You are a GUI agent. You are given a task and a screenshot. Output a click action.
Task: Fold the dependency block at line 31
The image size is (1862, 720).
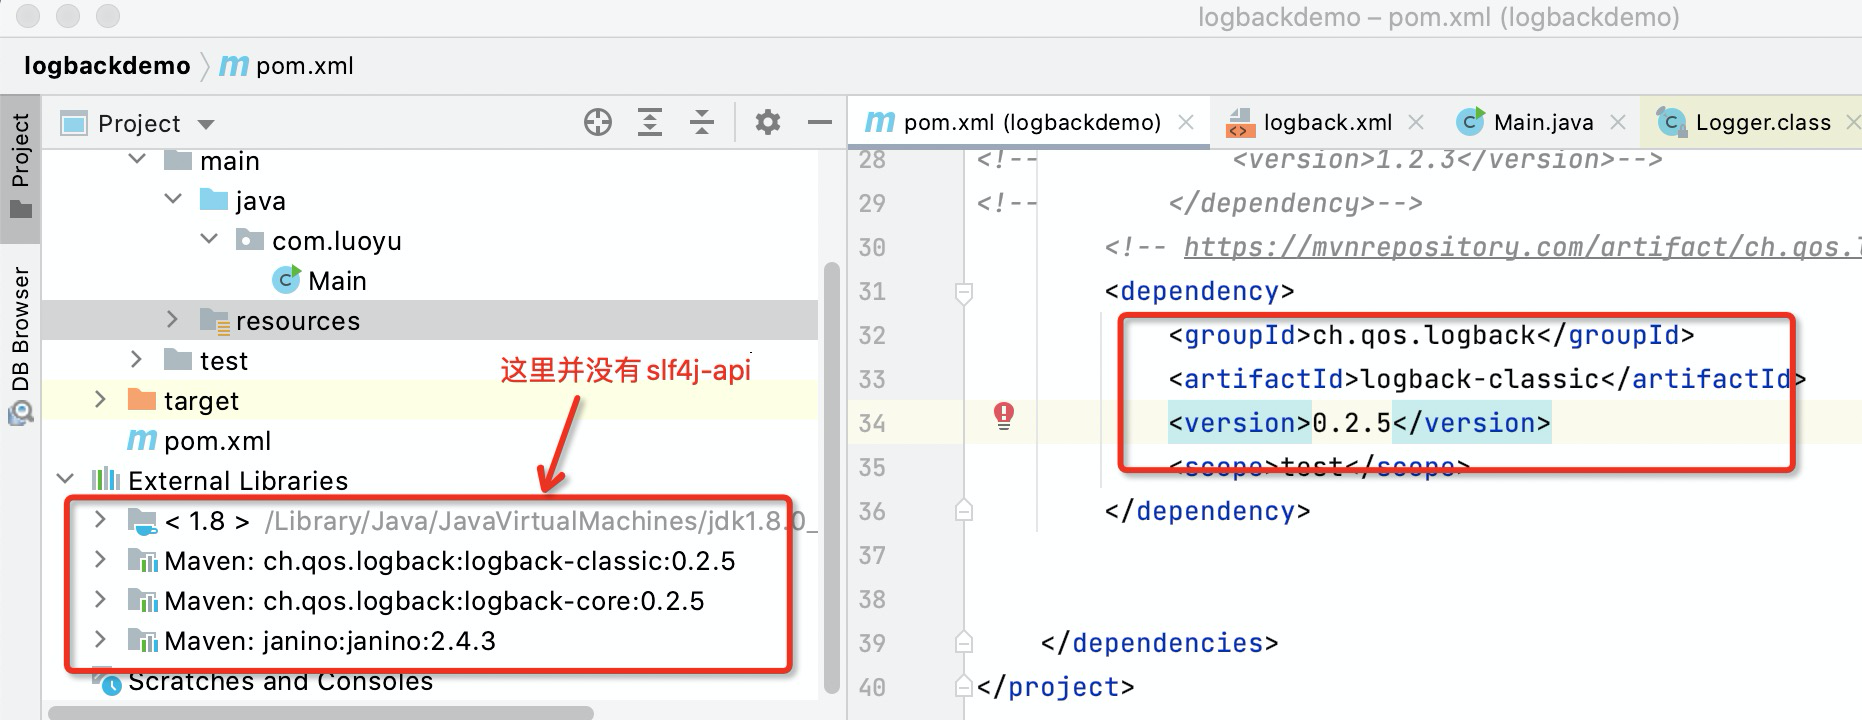[964, 292]
